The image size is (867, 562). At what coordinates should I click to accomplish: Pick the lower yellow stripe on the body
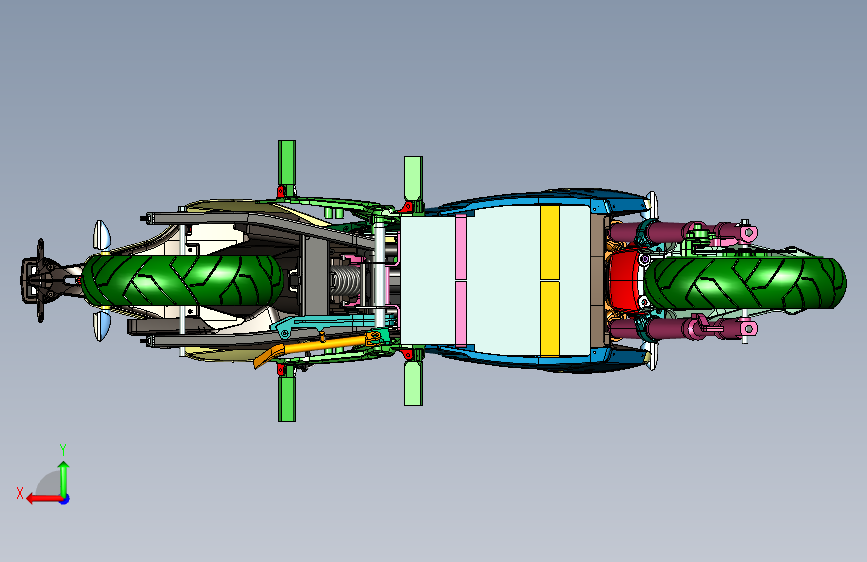tap(550, 319)
